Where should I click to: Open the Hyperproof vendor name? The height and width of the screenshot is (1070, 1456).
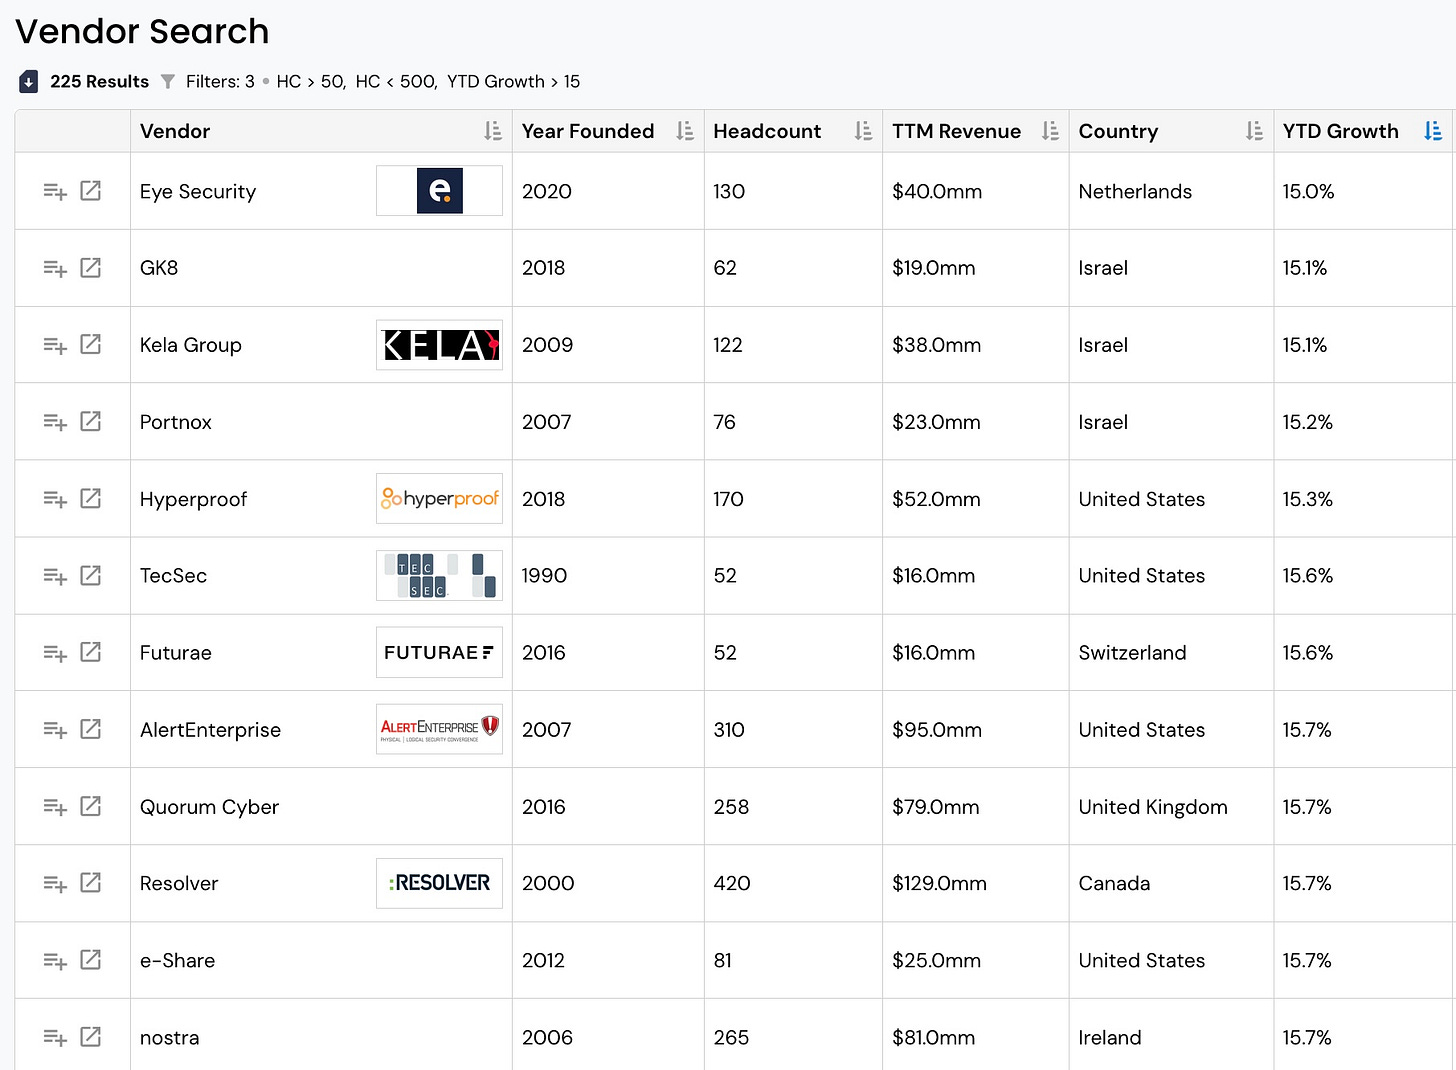[x=193, y=499]
